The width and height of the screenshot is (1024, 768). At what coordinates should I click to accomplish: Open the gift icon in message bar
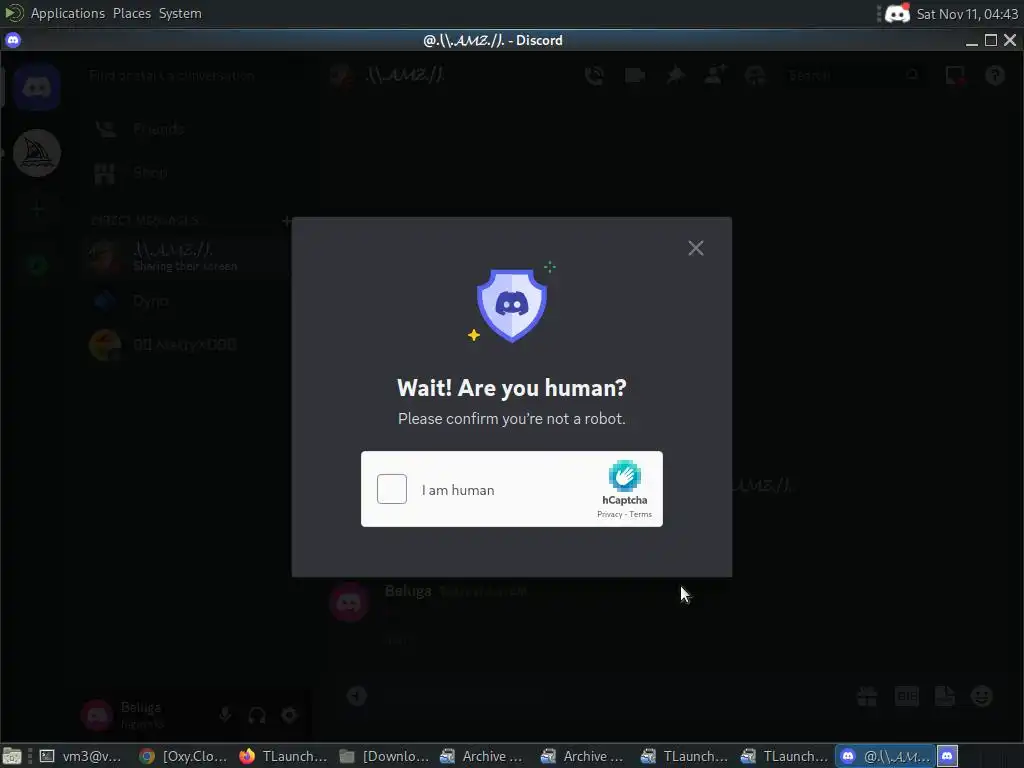click(x=867, y=697)
